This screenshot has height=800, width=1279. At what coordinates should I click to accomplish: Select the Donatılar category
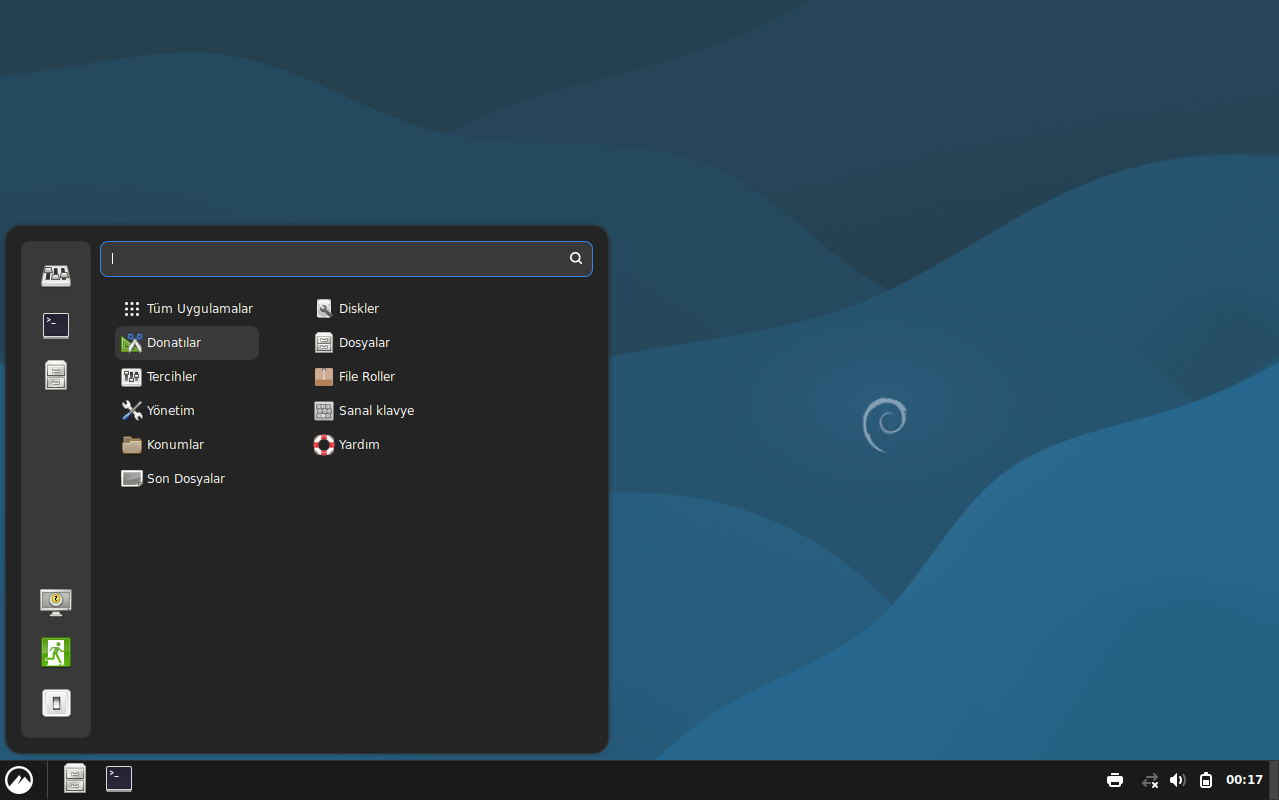coord(187,343)
